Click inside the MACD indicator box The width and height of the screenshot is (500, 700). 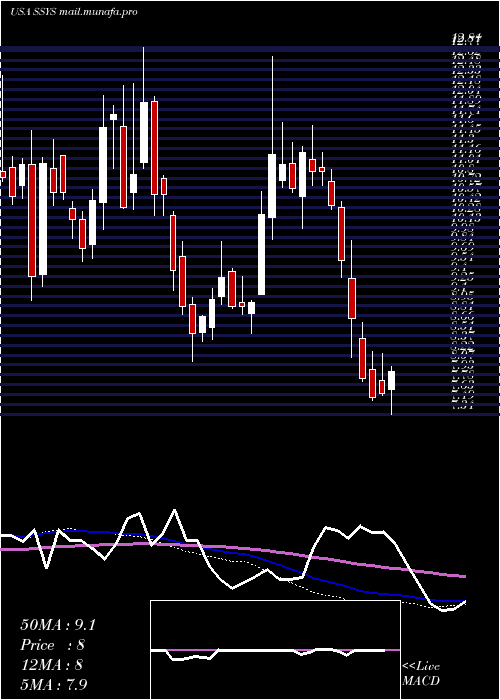coord(275,650)
